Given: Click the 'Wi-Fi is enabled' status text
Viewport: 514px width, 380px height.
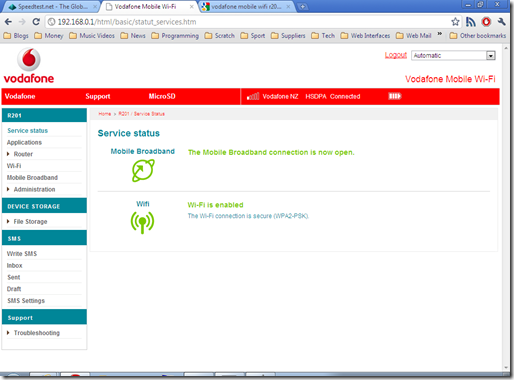Looking at the screenshot, I should click(215, 205).
